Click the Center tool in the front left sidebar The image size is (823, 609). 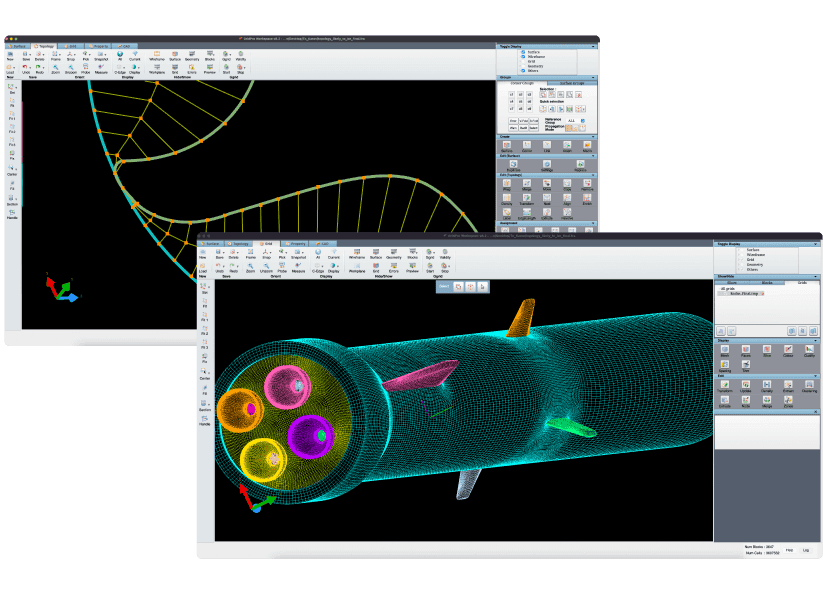[x=204, y=373]
